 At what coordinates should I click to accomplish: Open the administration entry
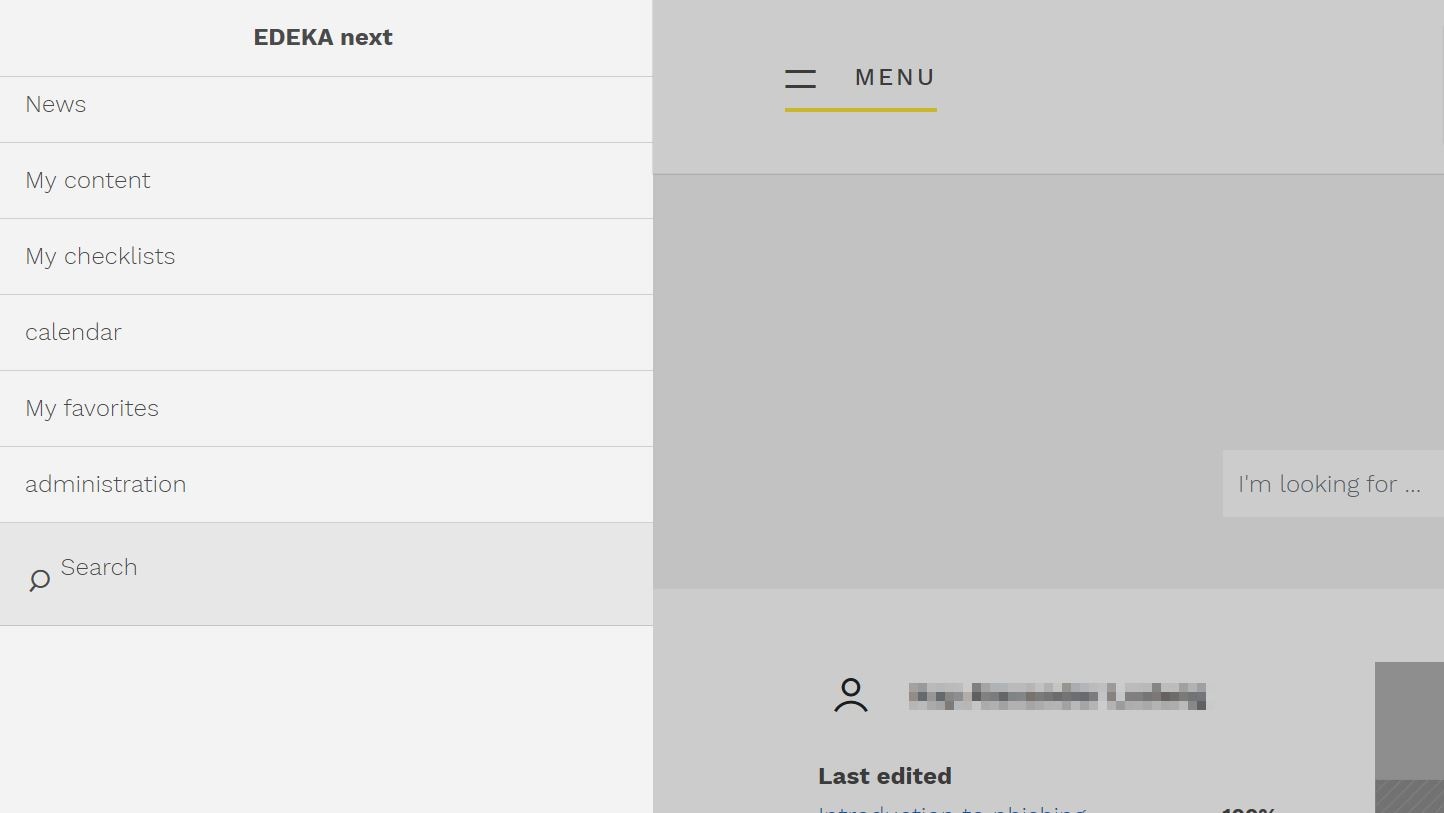tap(326, 484)
